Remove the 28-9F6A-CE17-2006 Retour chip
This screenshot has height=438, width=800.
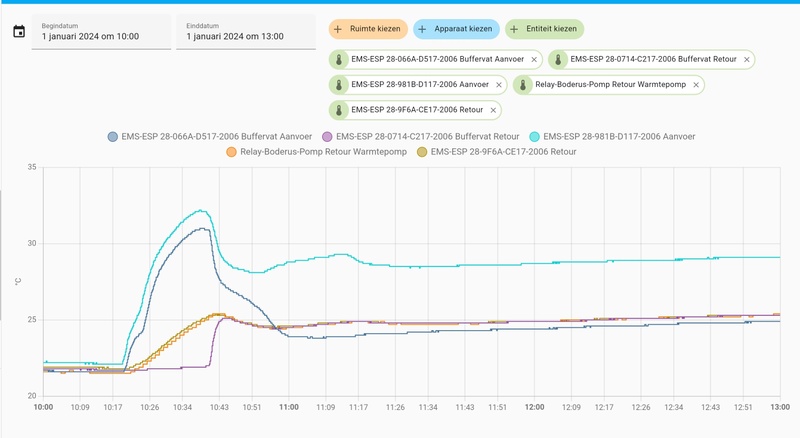click(x=493, y=110)
